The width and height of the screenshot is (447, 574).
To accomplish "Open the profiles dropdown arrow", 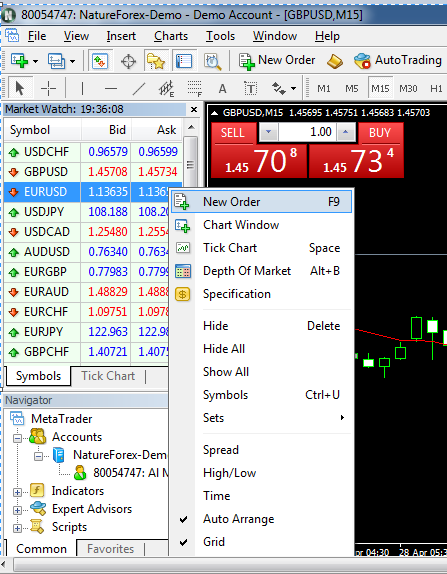I will [x=72, y=61].
